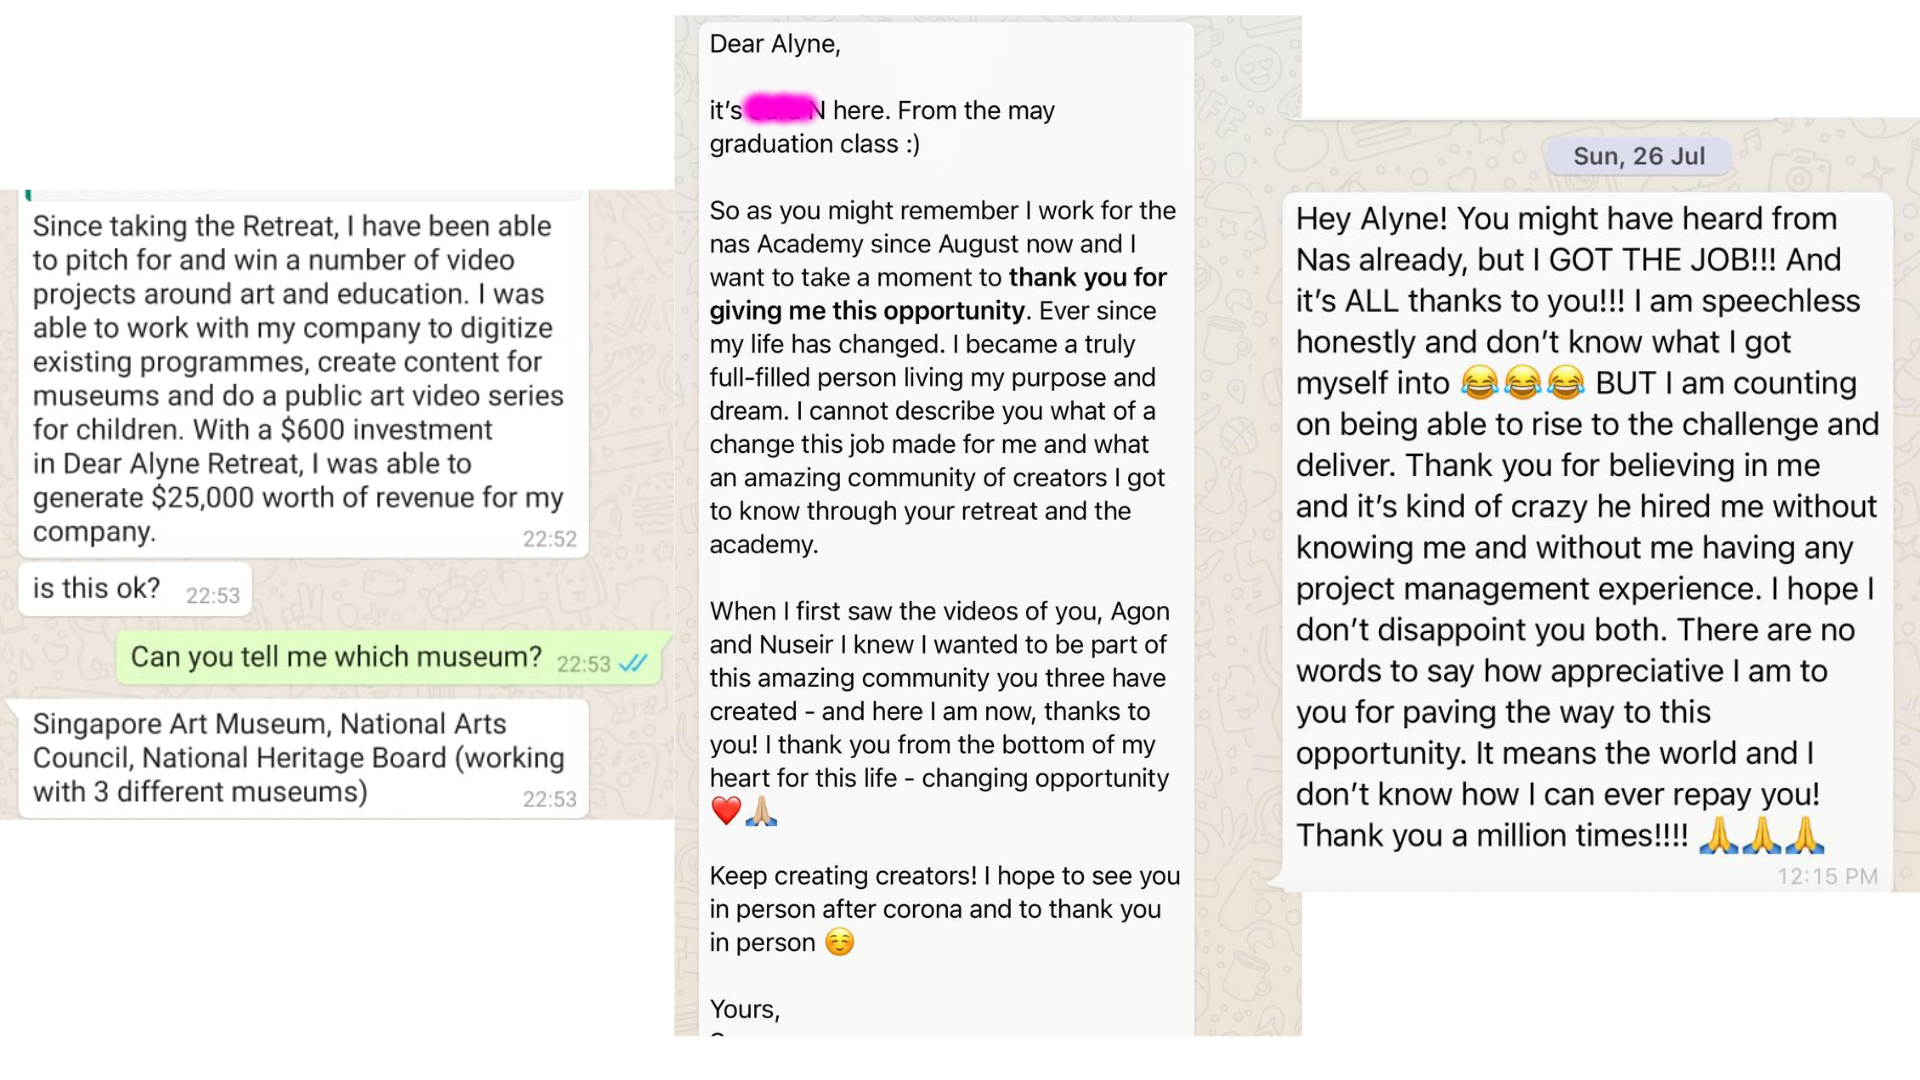
Task: Click the 12:15 PM timestamp
Action: pyautogui.click(x=1827, y=877)
